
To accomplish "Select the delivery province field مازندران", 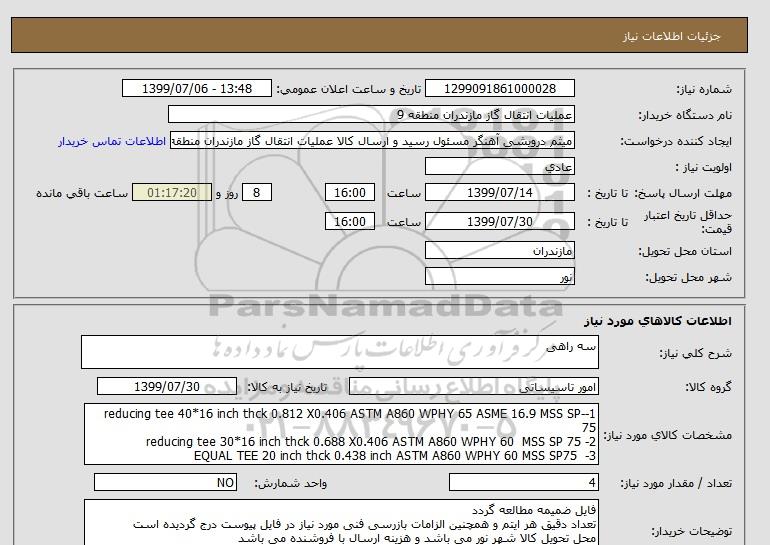I will point(499,250).
